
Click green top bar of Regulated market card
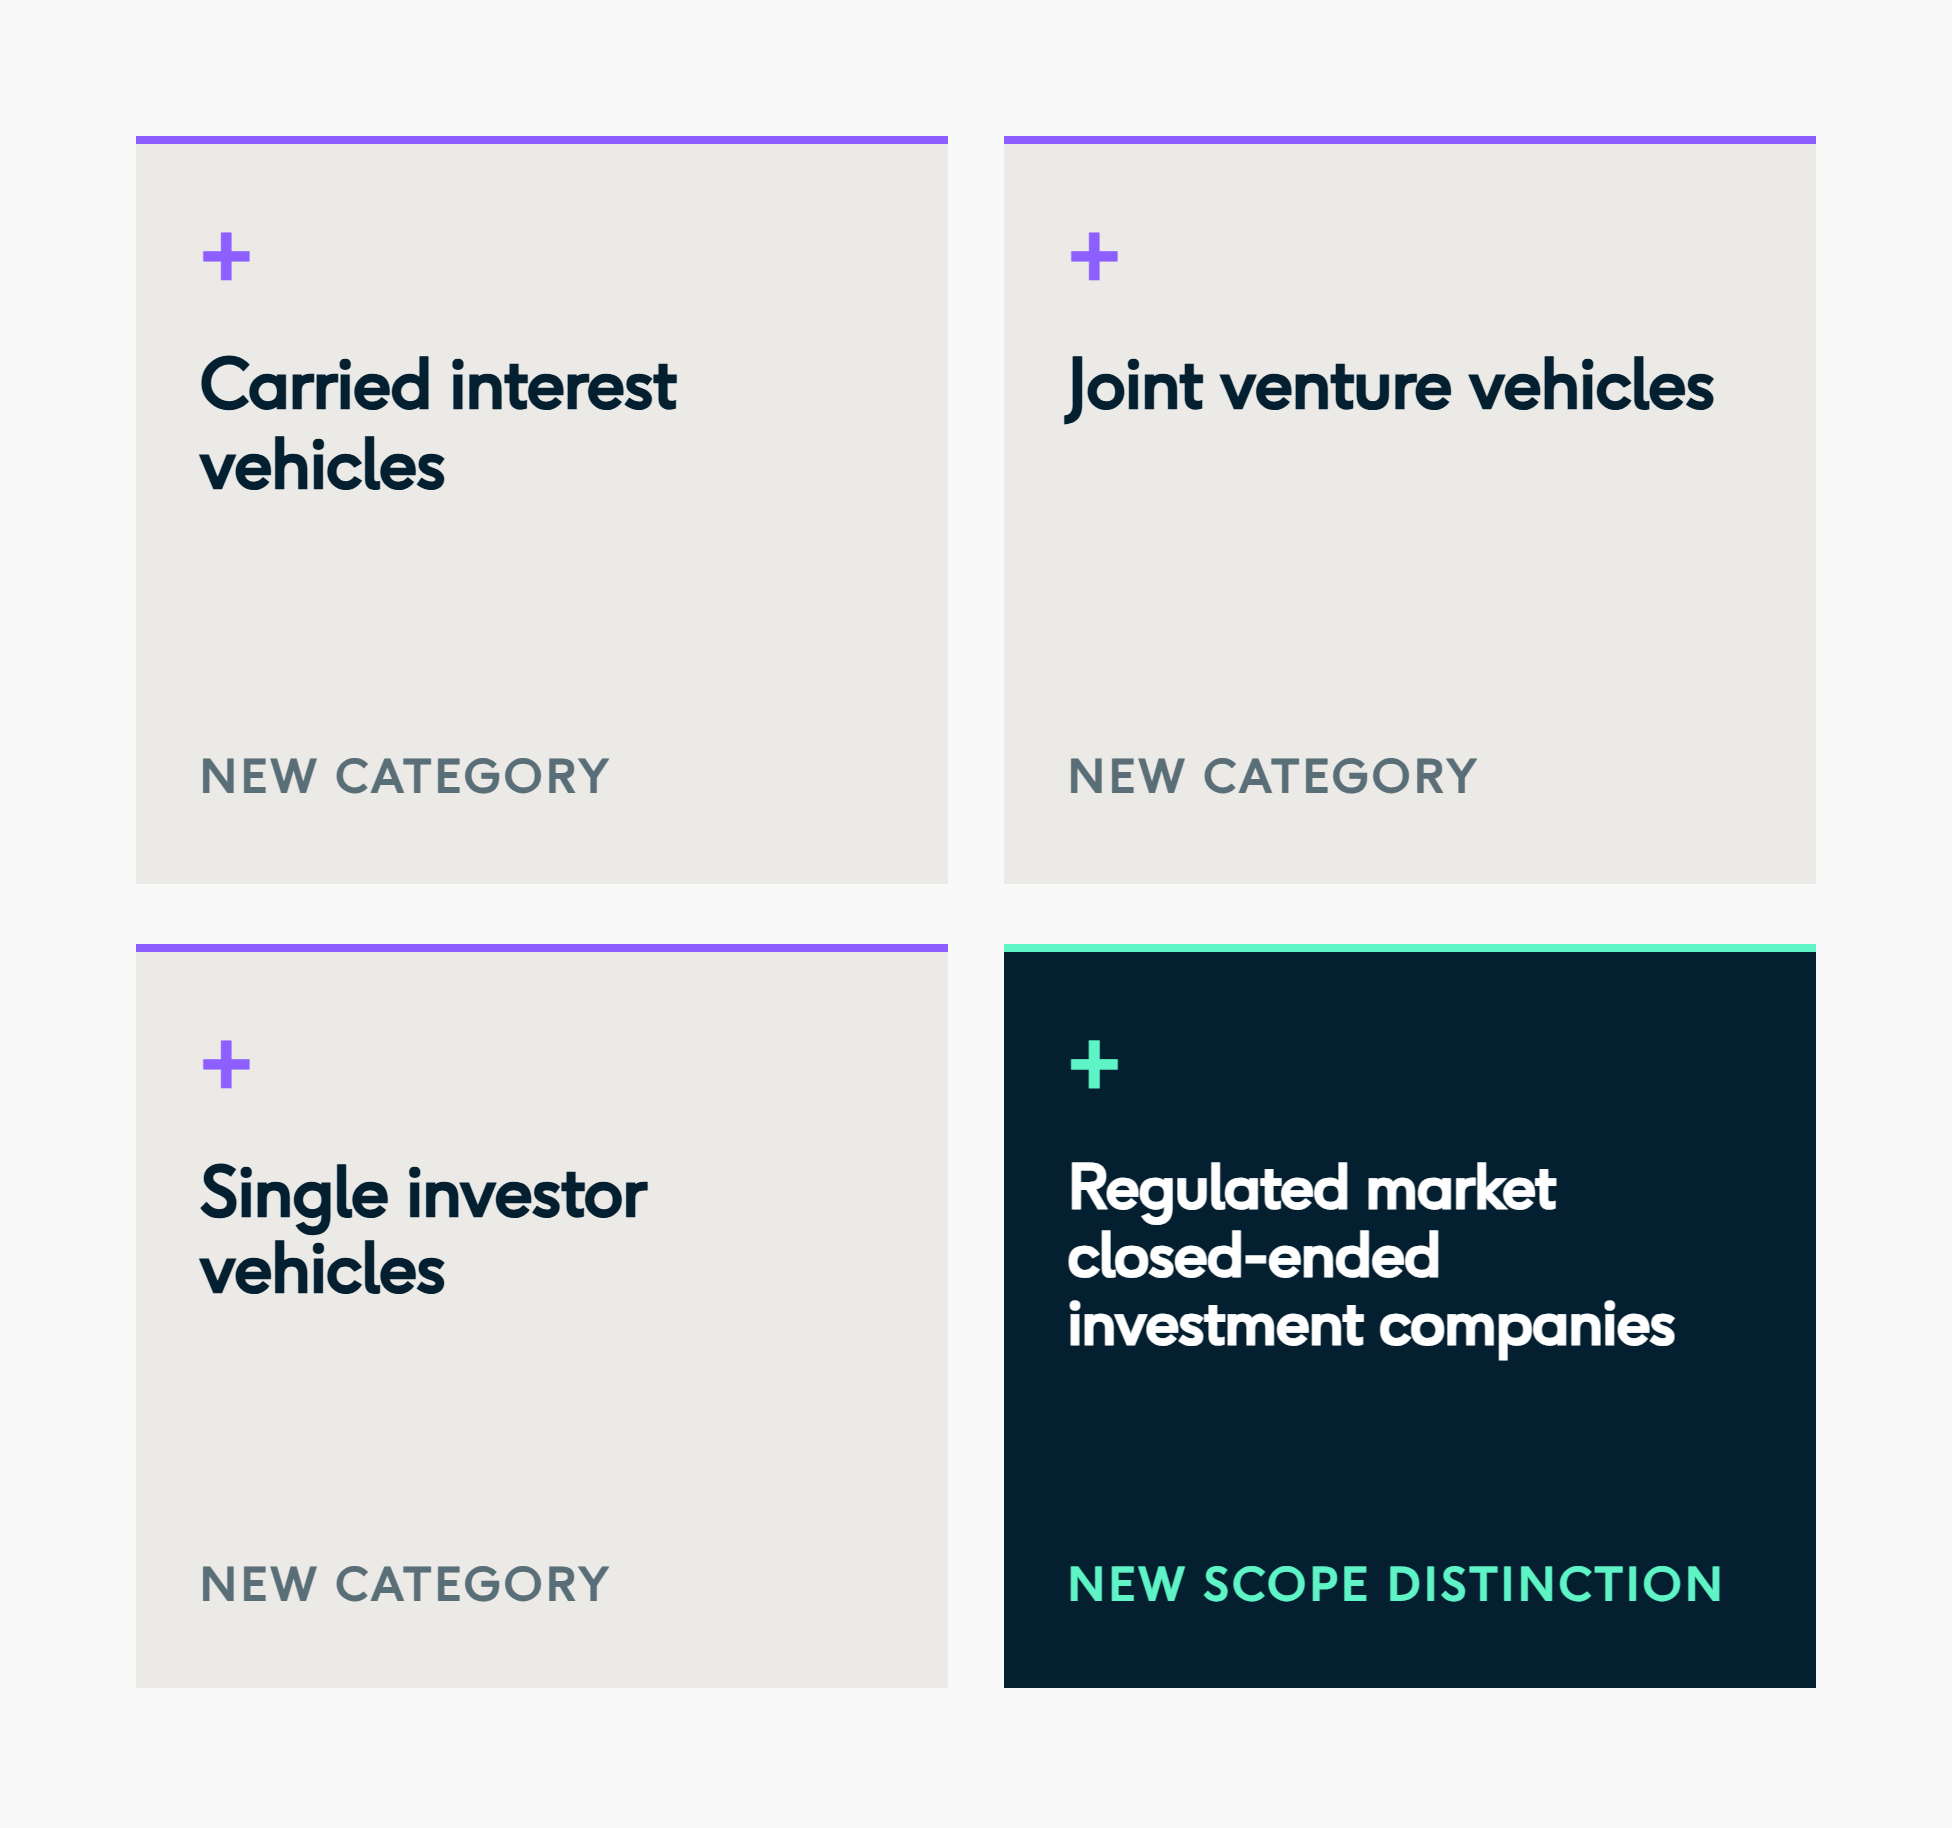coord(1410,948)
